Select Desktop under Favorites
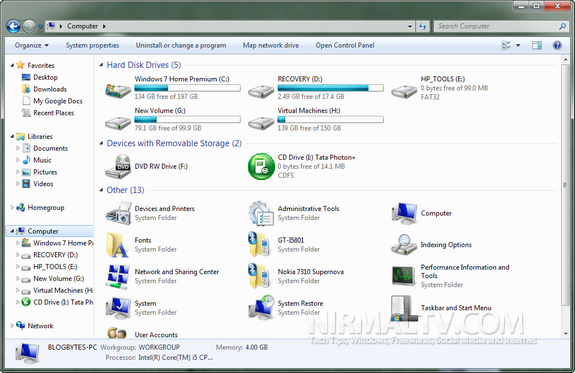 (x=45, y=77)
